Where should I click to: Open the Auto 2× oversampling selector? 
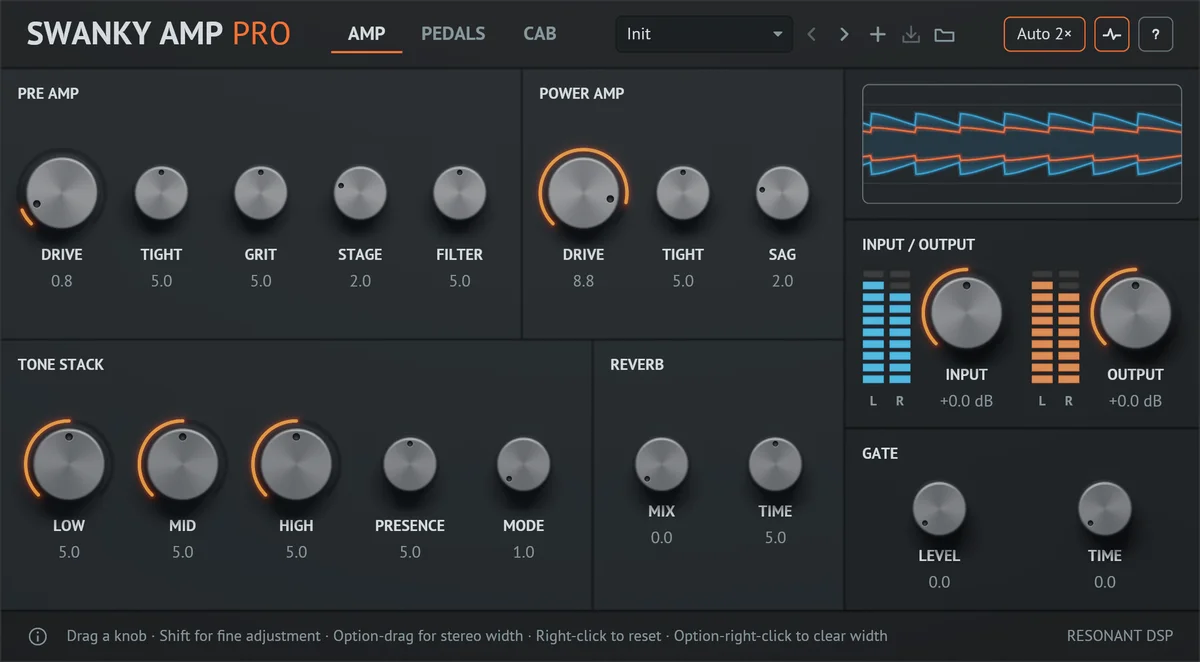1044,34
